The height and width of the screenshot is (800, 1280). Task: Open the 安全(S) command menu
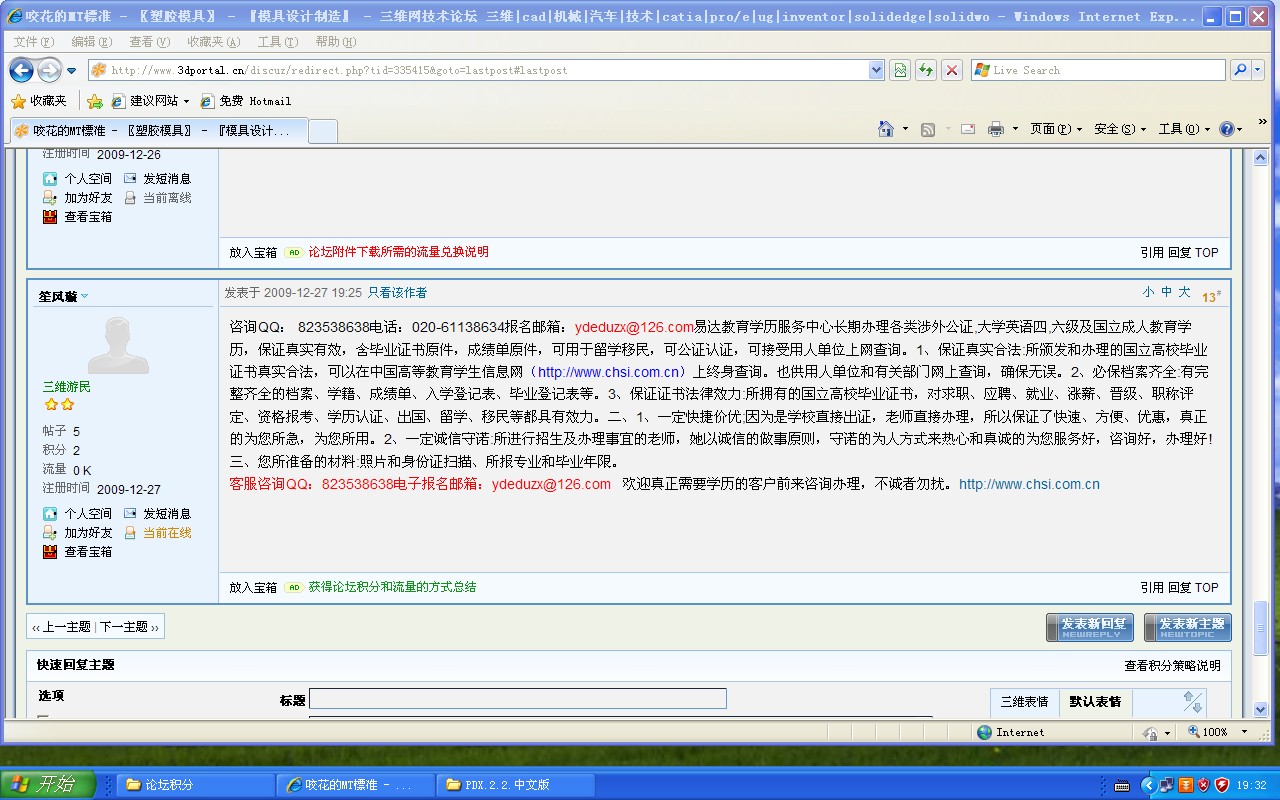click(1120, 129)
